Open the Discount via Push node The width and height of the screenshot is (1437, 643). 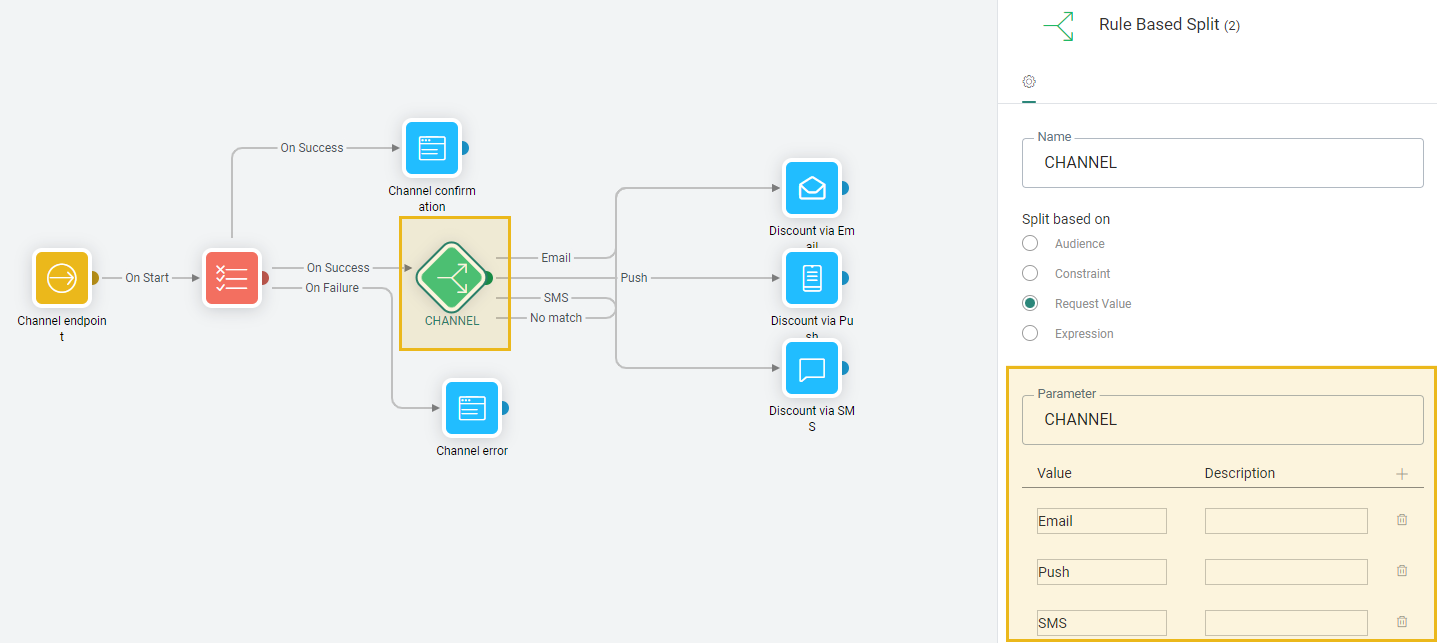[812, 278]
